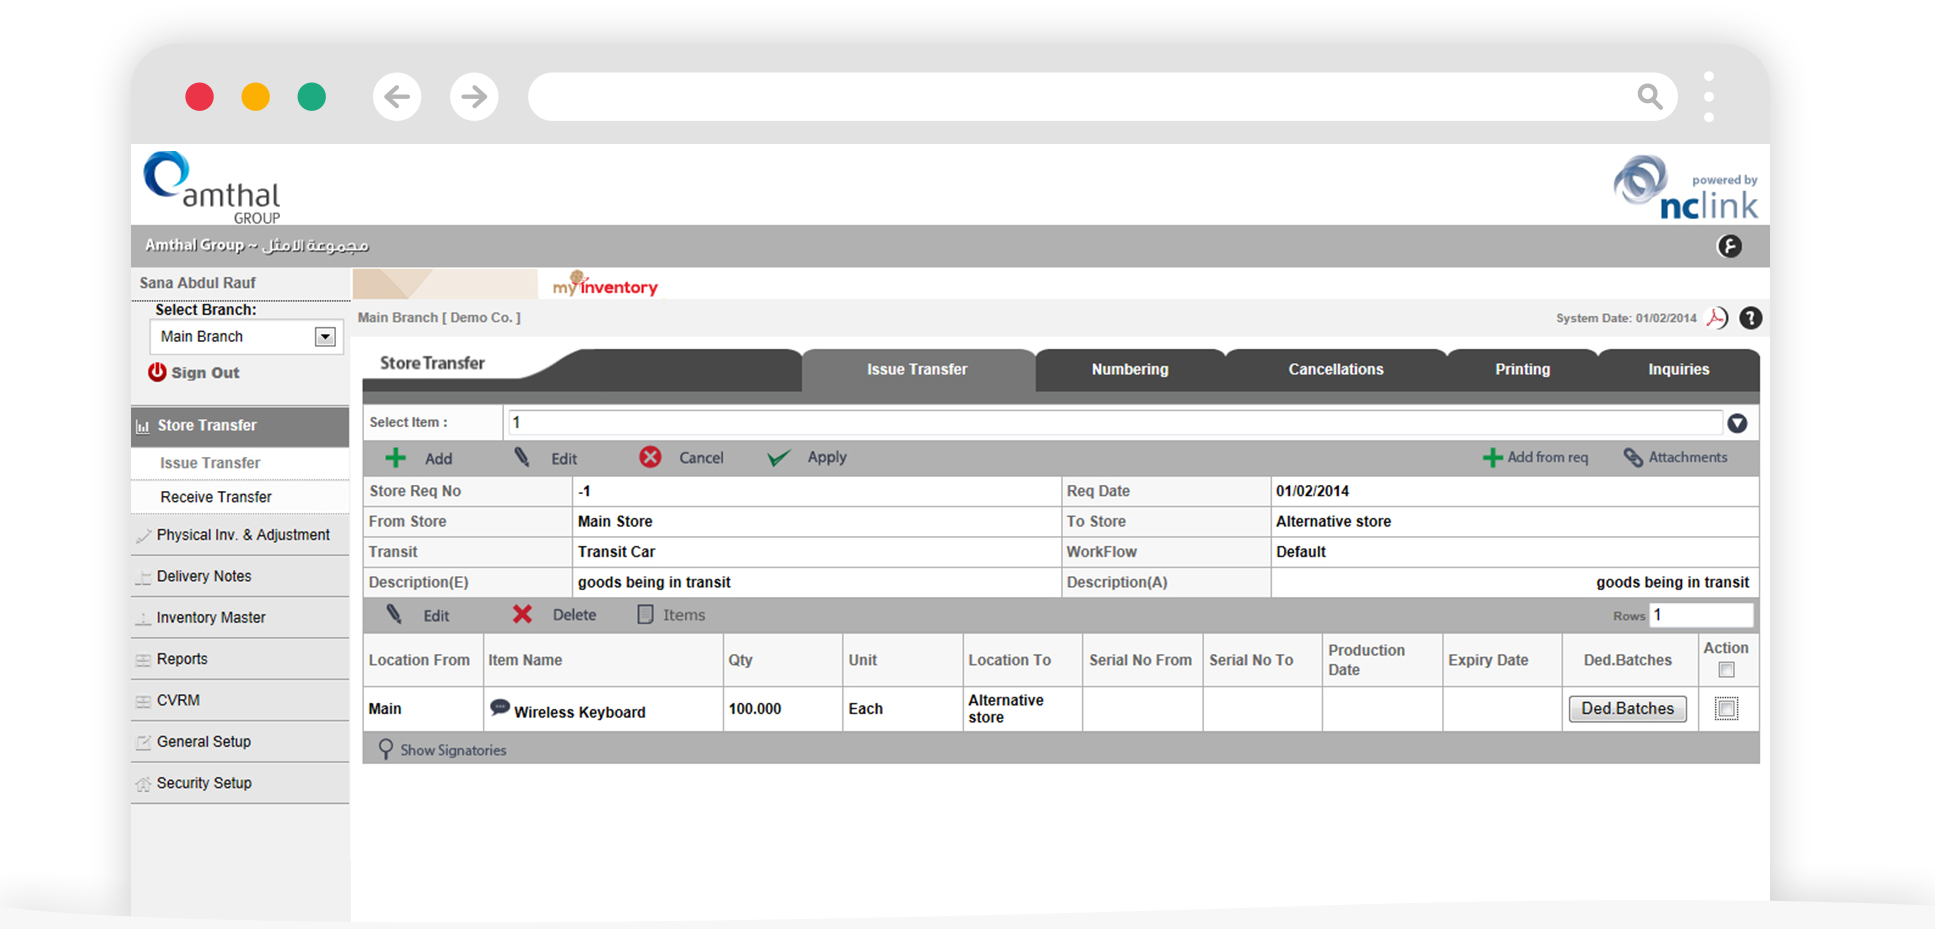Open Attachments via paperclip icon
The image size is (1935, 929).
(x=1633, y=457)
